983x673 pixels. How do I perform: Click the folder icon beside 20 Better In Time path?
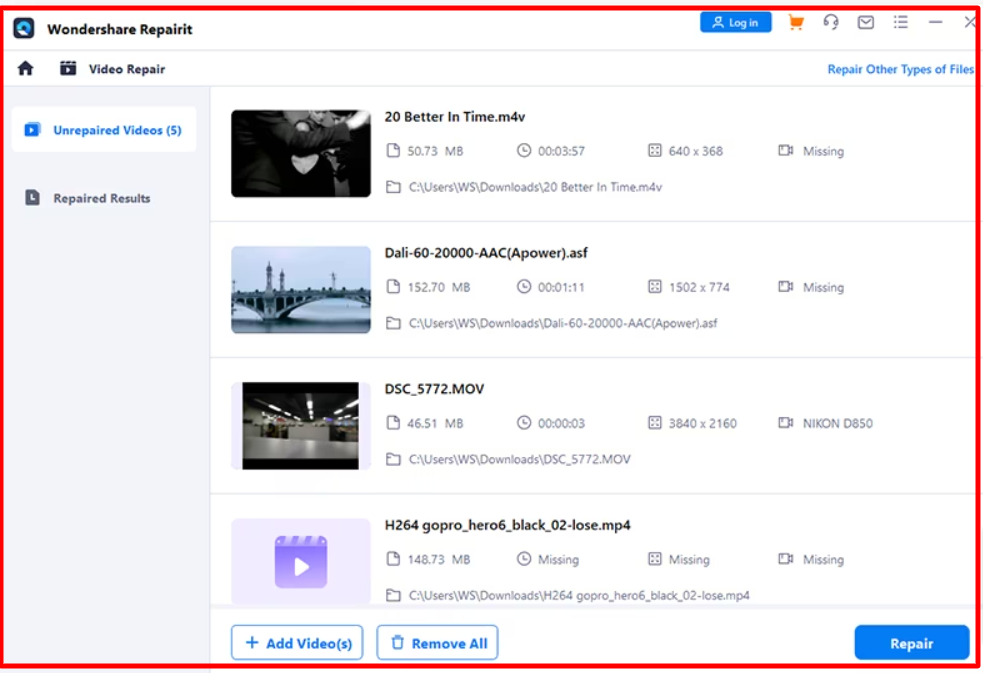[x=393, y=187]
